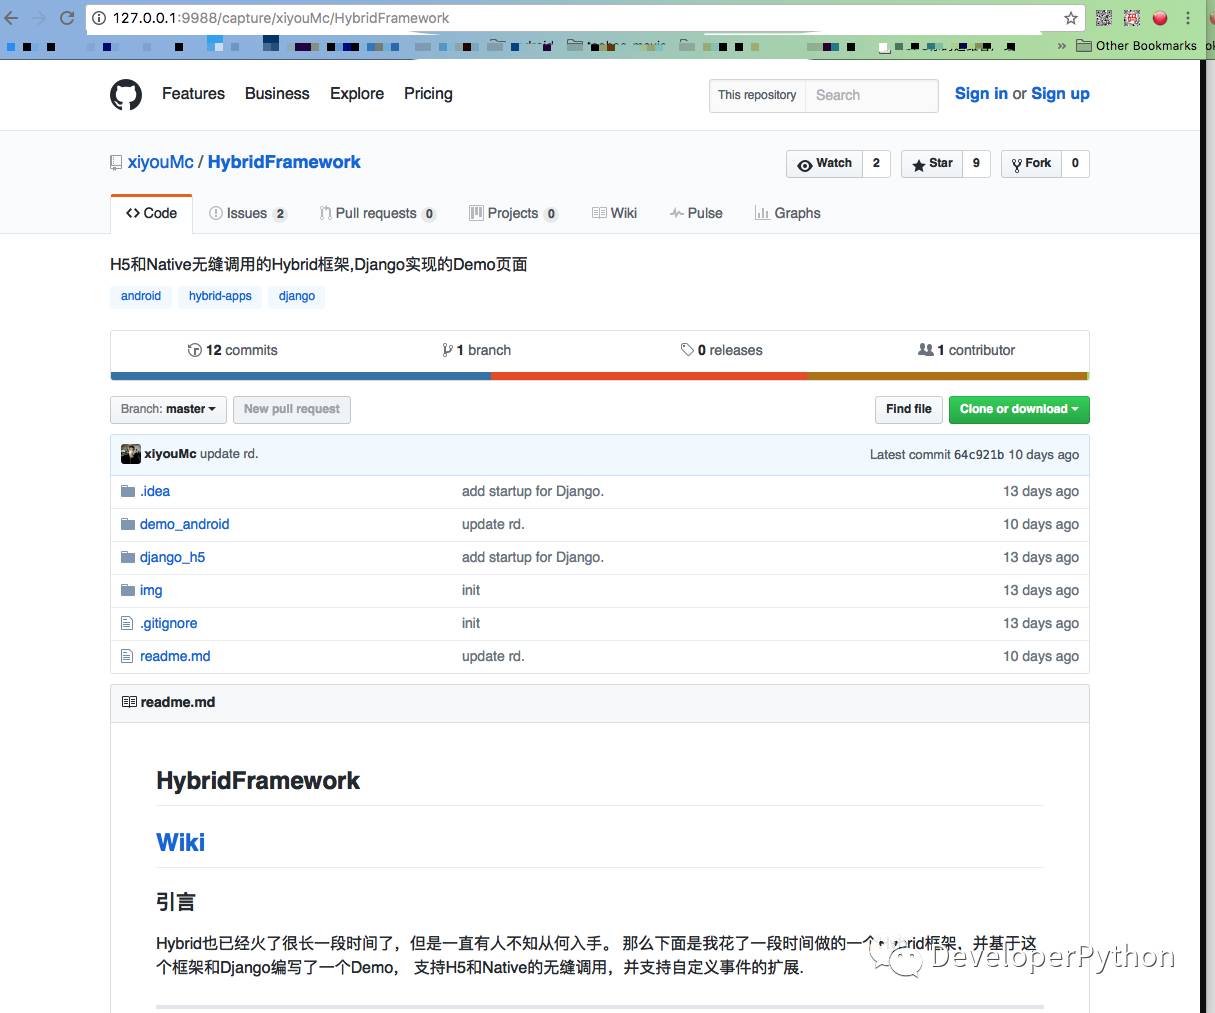
Task: Click the browser forward arrow
Action: pos(39,18)
